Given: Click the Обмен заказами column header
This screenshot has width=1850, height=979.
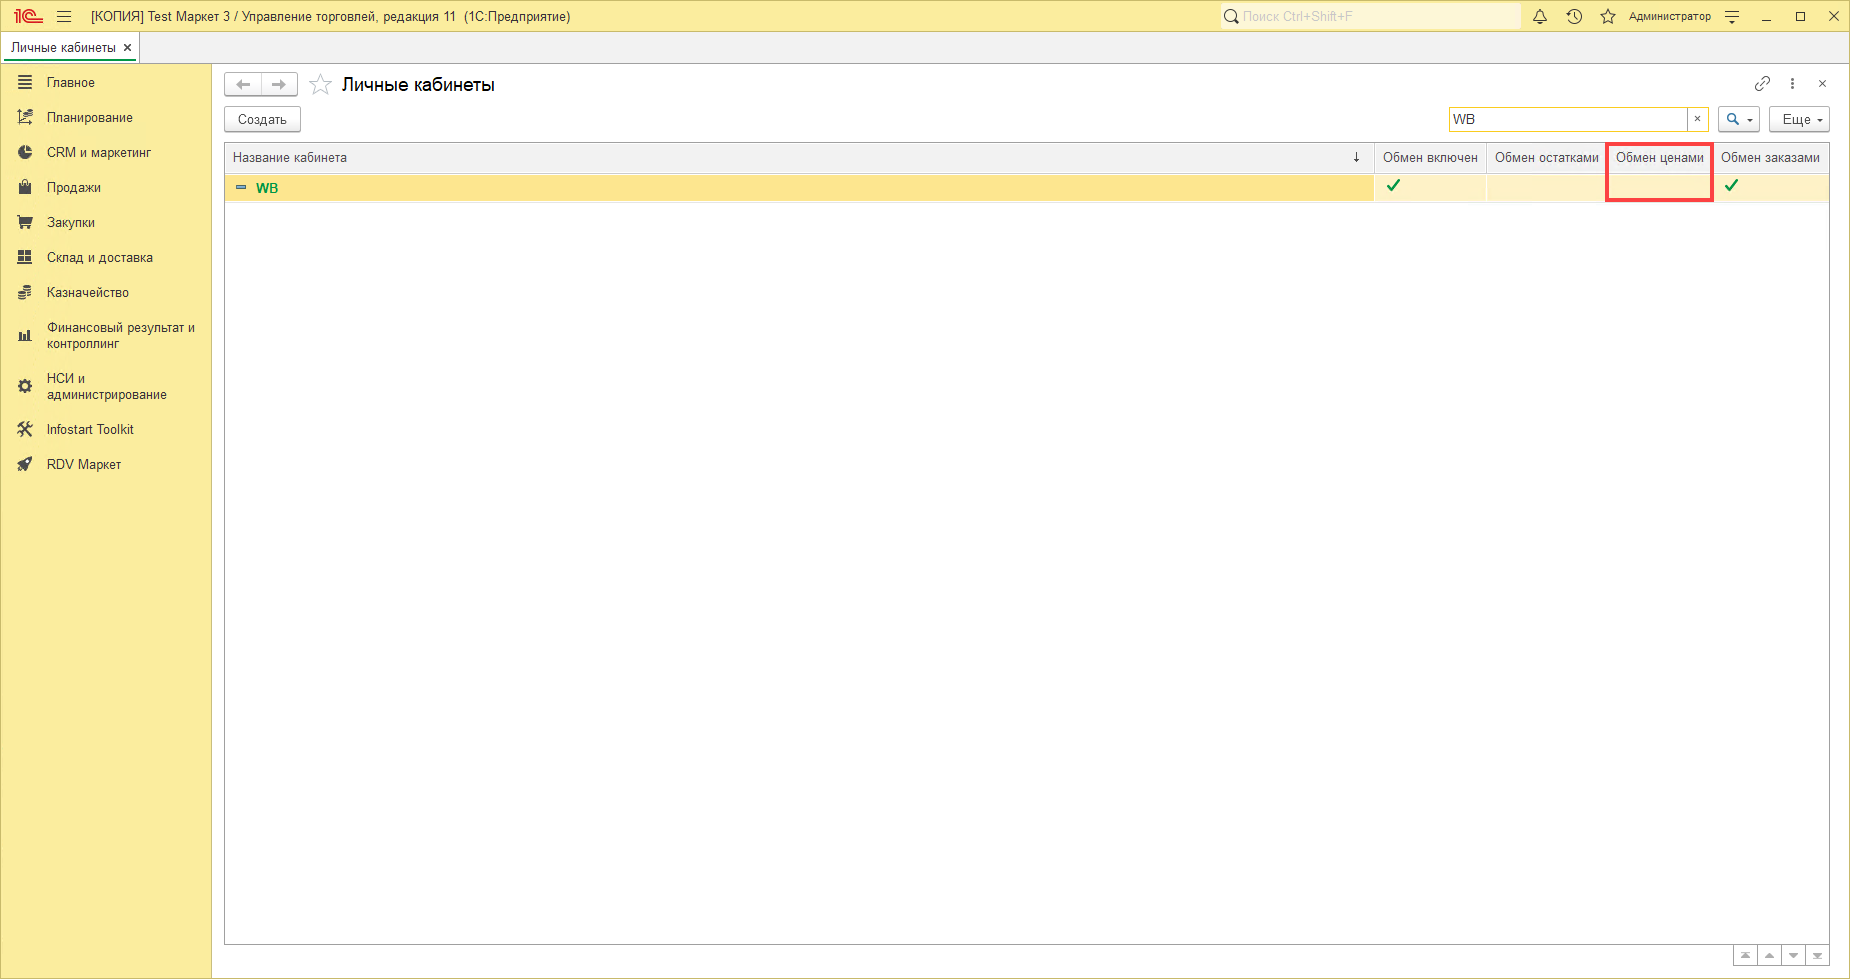Looking at the screenshot, I should pos(1770,158).
